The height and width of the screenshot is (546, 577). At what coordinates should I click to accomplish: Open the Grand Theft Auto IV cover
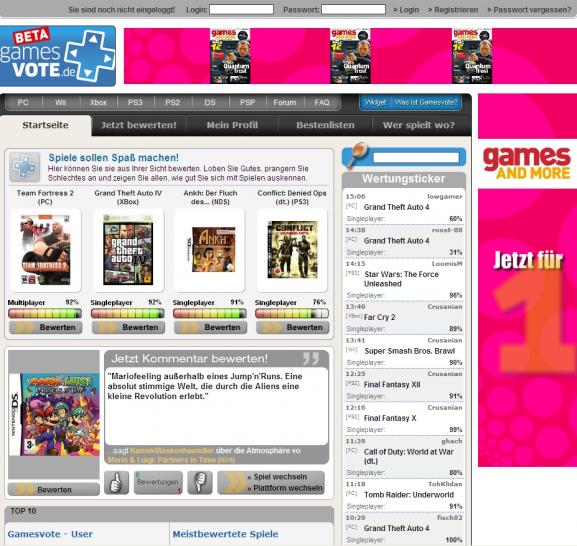tap(128, 250)
